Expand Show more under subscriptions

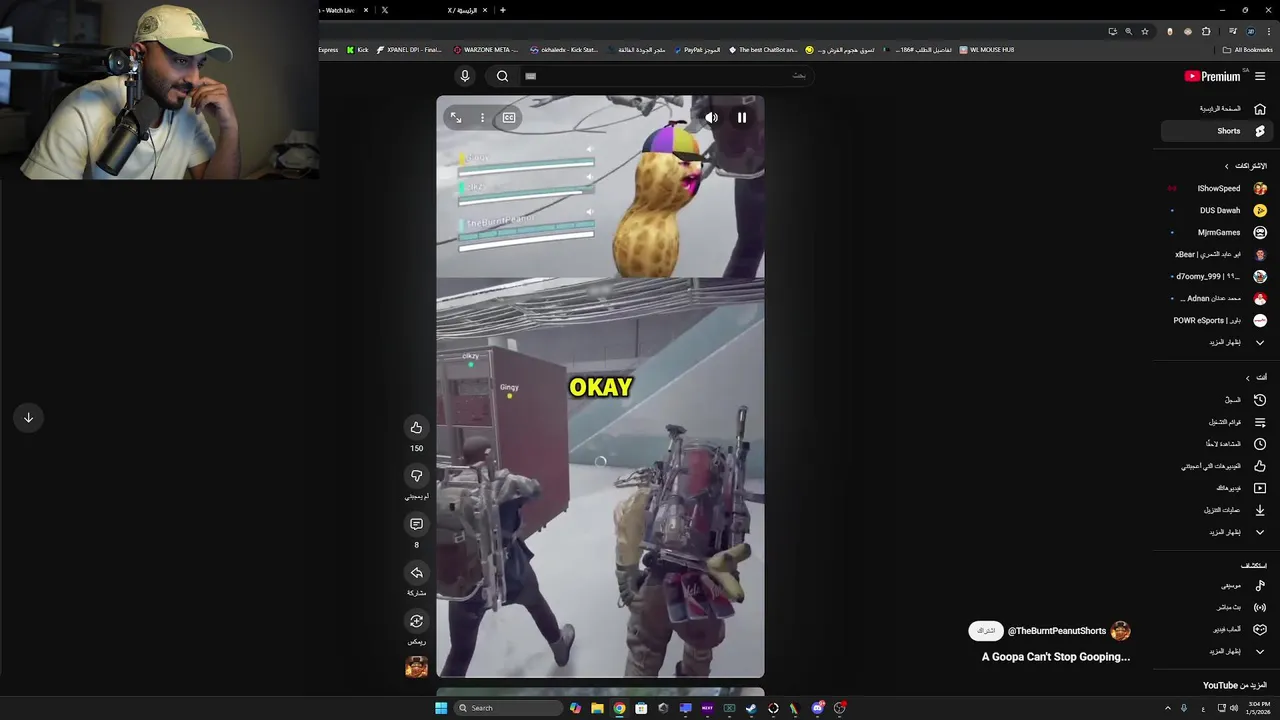pyautogui.click(x=1217, y=342)
